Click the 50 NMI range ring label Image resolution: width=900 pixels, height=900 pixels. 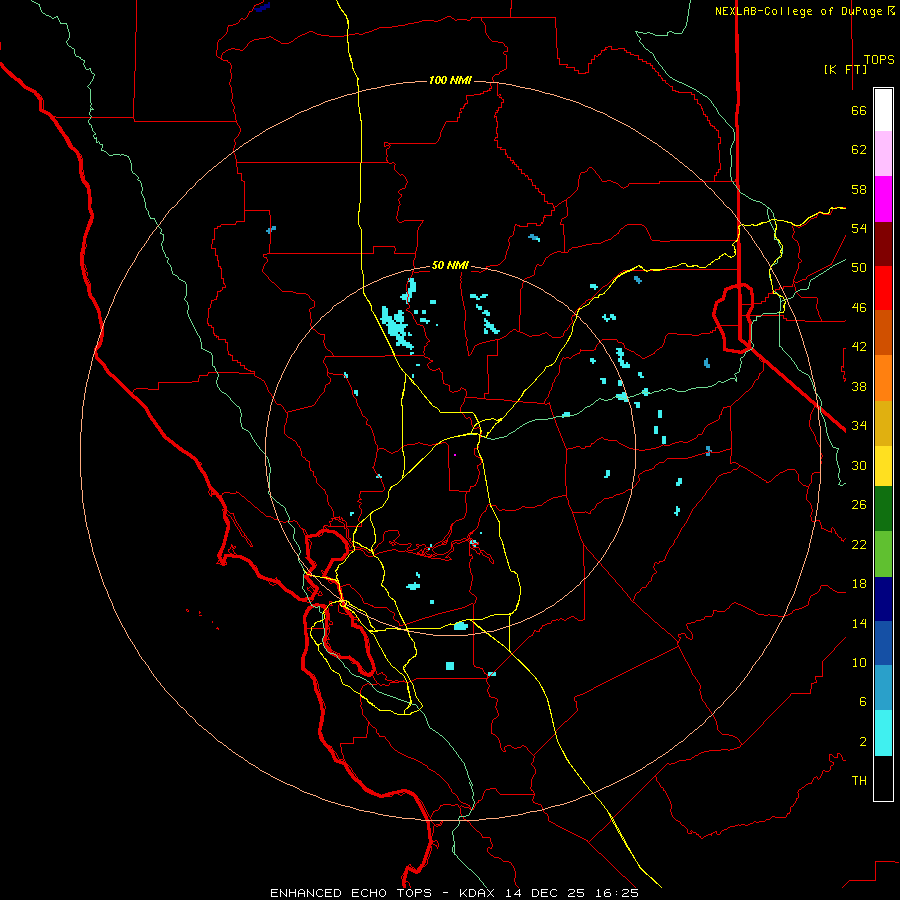coord(450,265)
